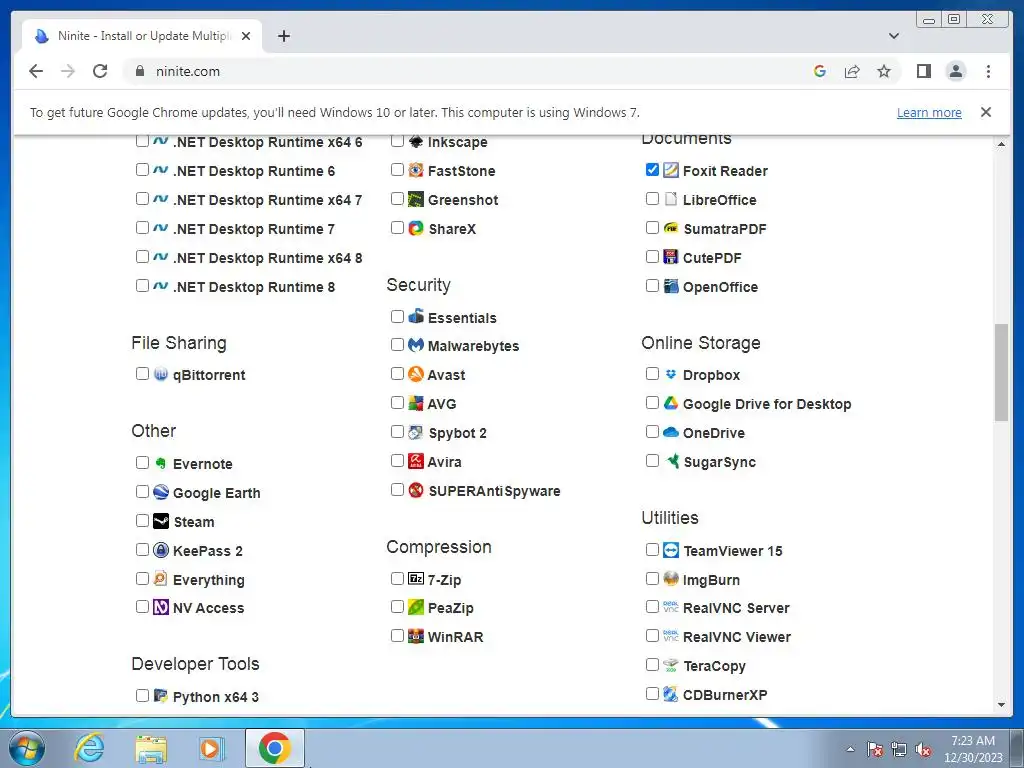Uncheck the Foxit Reader checkbox
The image size is (1024, 768).
point(652,170)
